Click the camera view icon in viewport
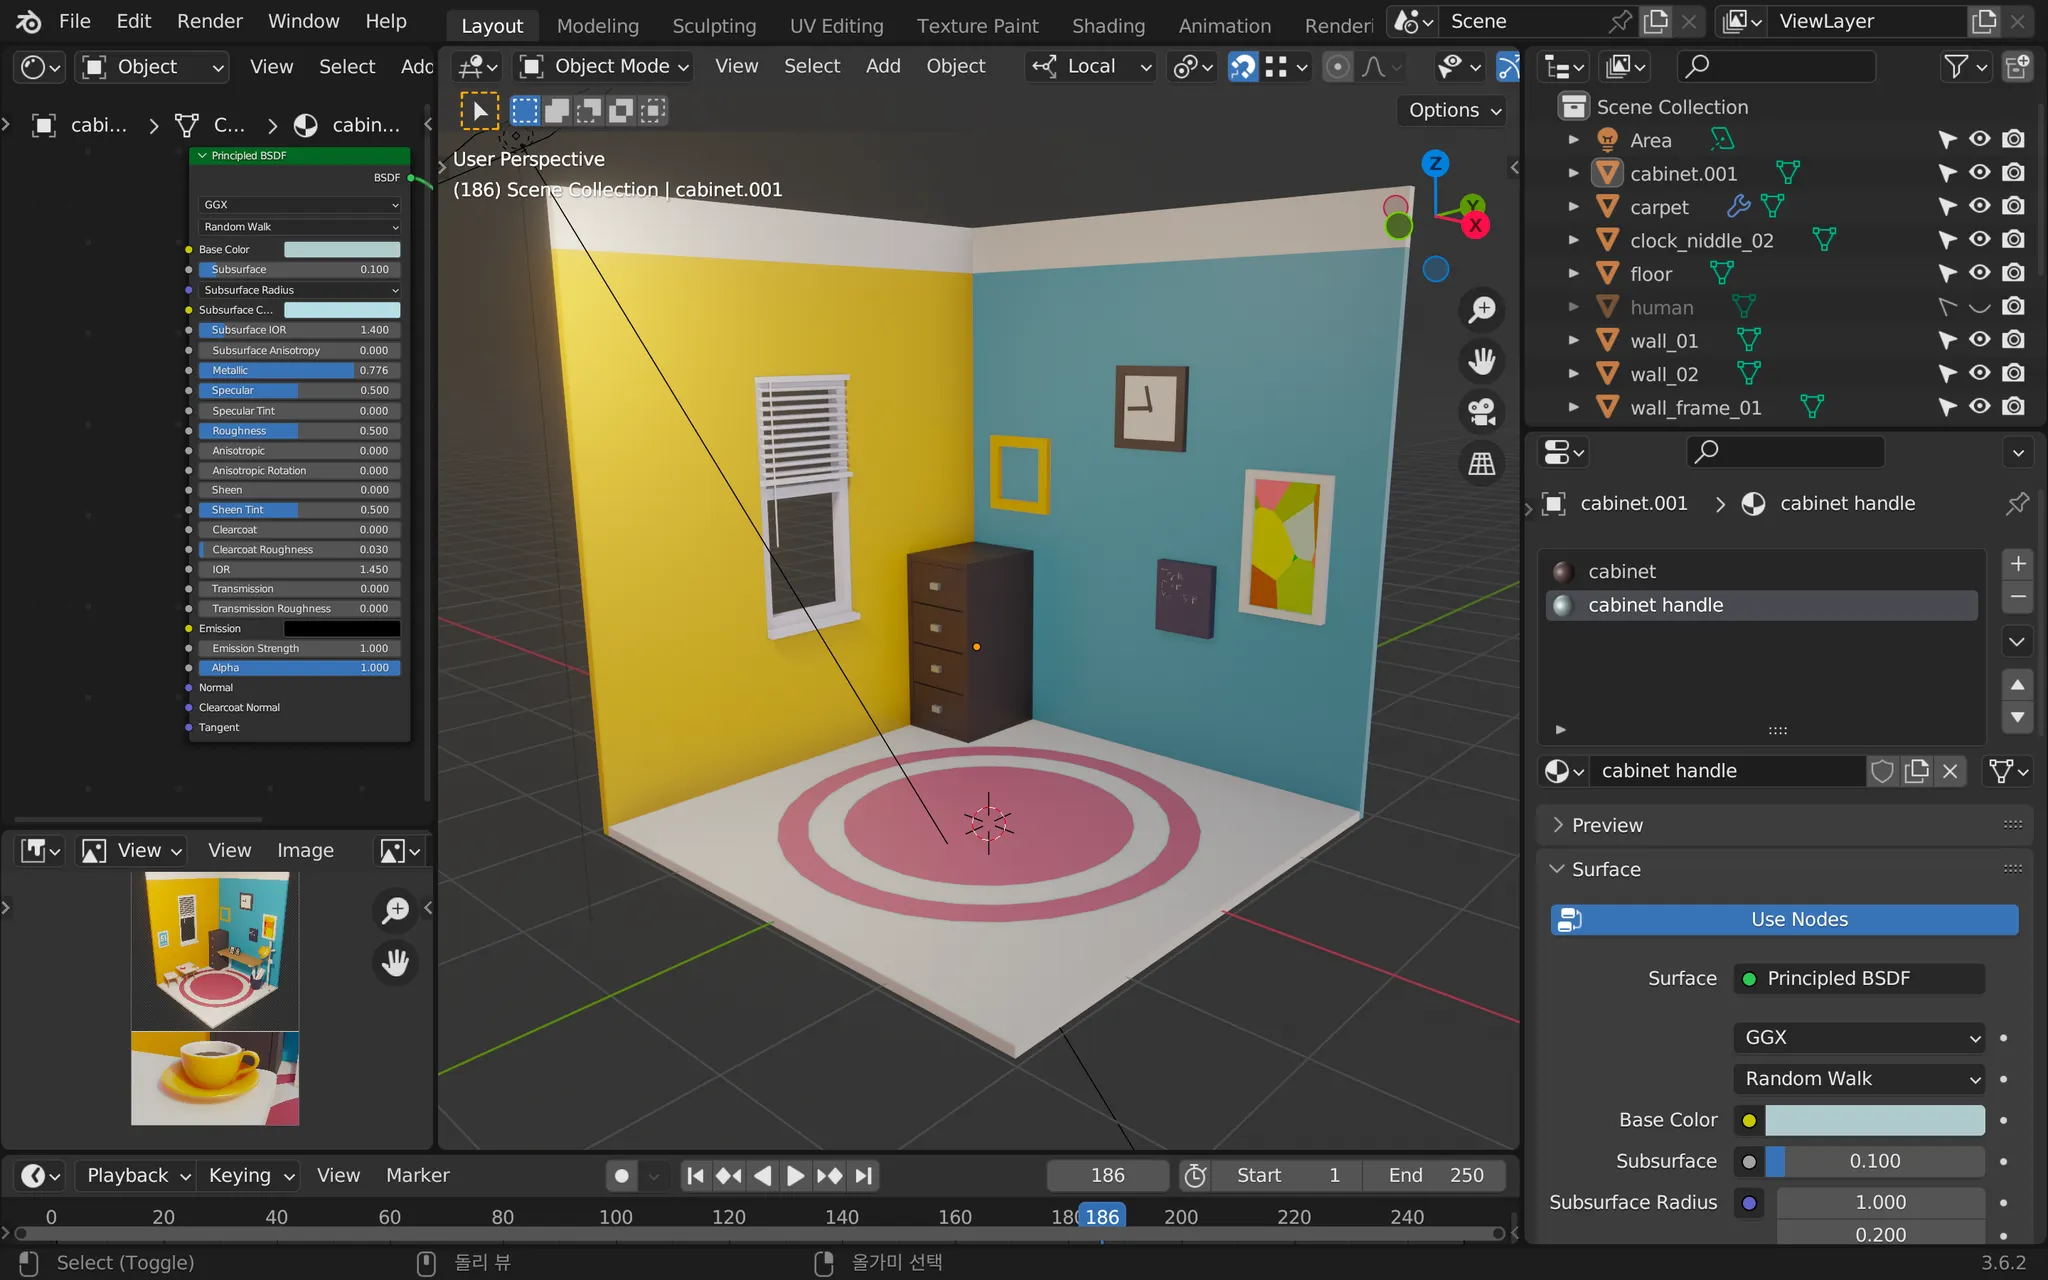This screenshot has height=1280, width=2048. pyautogui.click(x=1481, y=411)
